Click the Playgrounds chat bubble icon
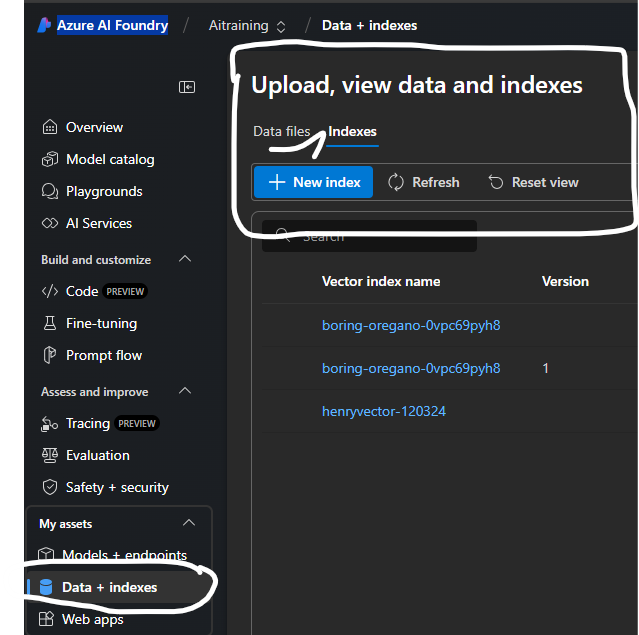This screenshot has width=639, height=635. [50, 191]
